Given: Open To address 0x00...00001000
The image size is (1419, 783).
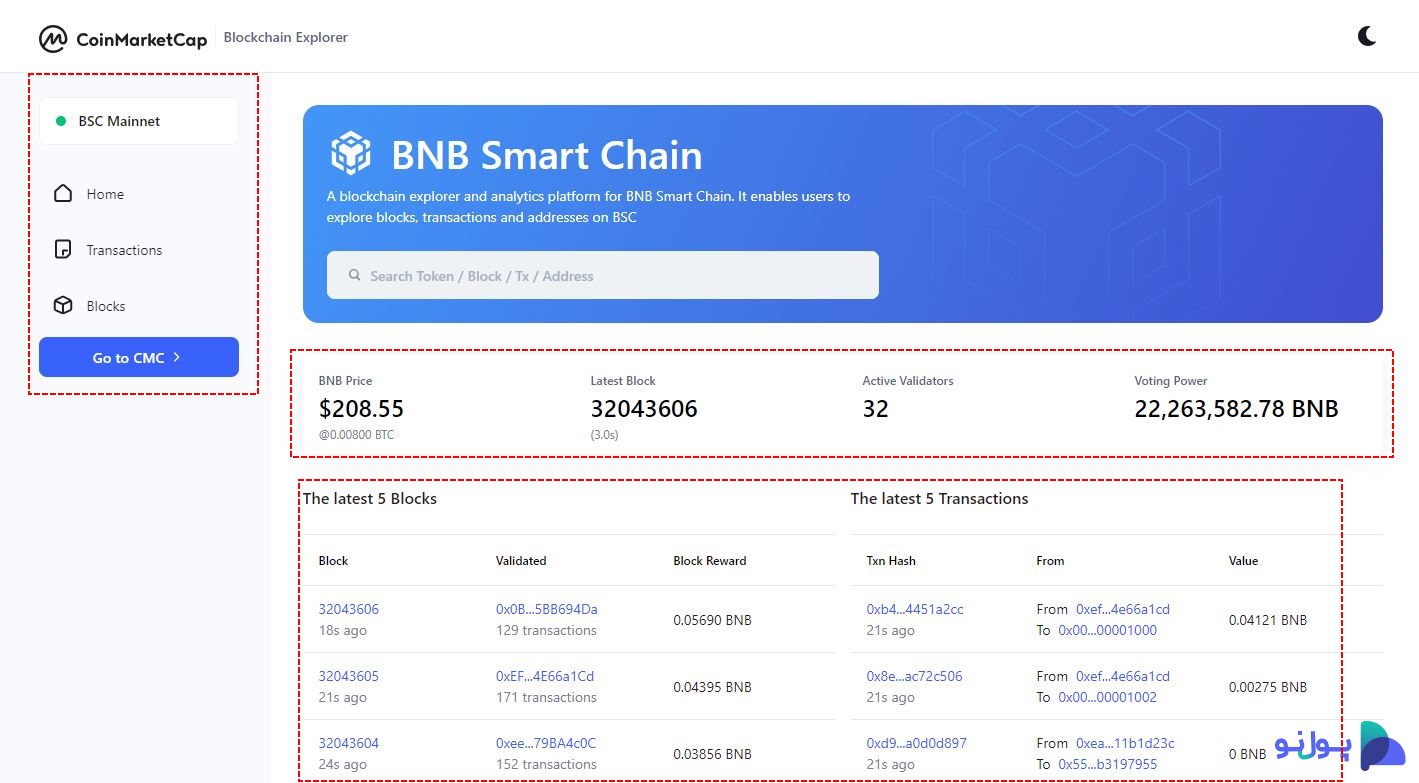Looking at the screenshot, I should (1108, 630).
